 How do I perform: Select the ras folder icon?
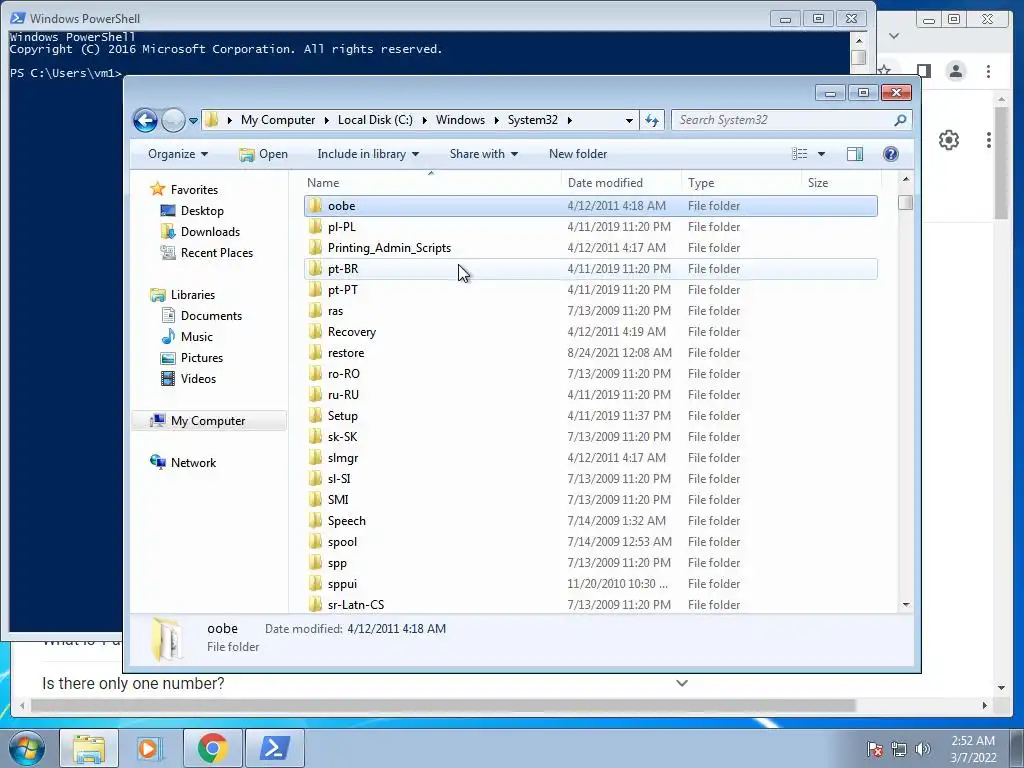point(315,311)
